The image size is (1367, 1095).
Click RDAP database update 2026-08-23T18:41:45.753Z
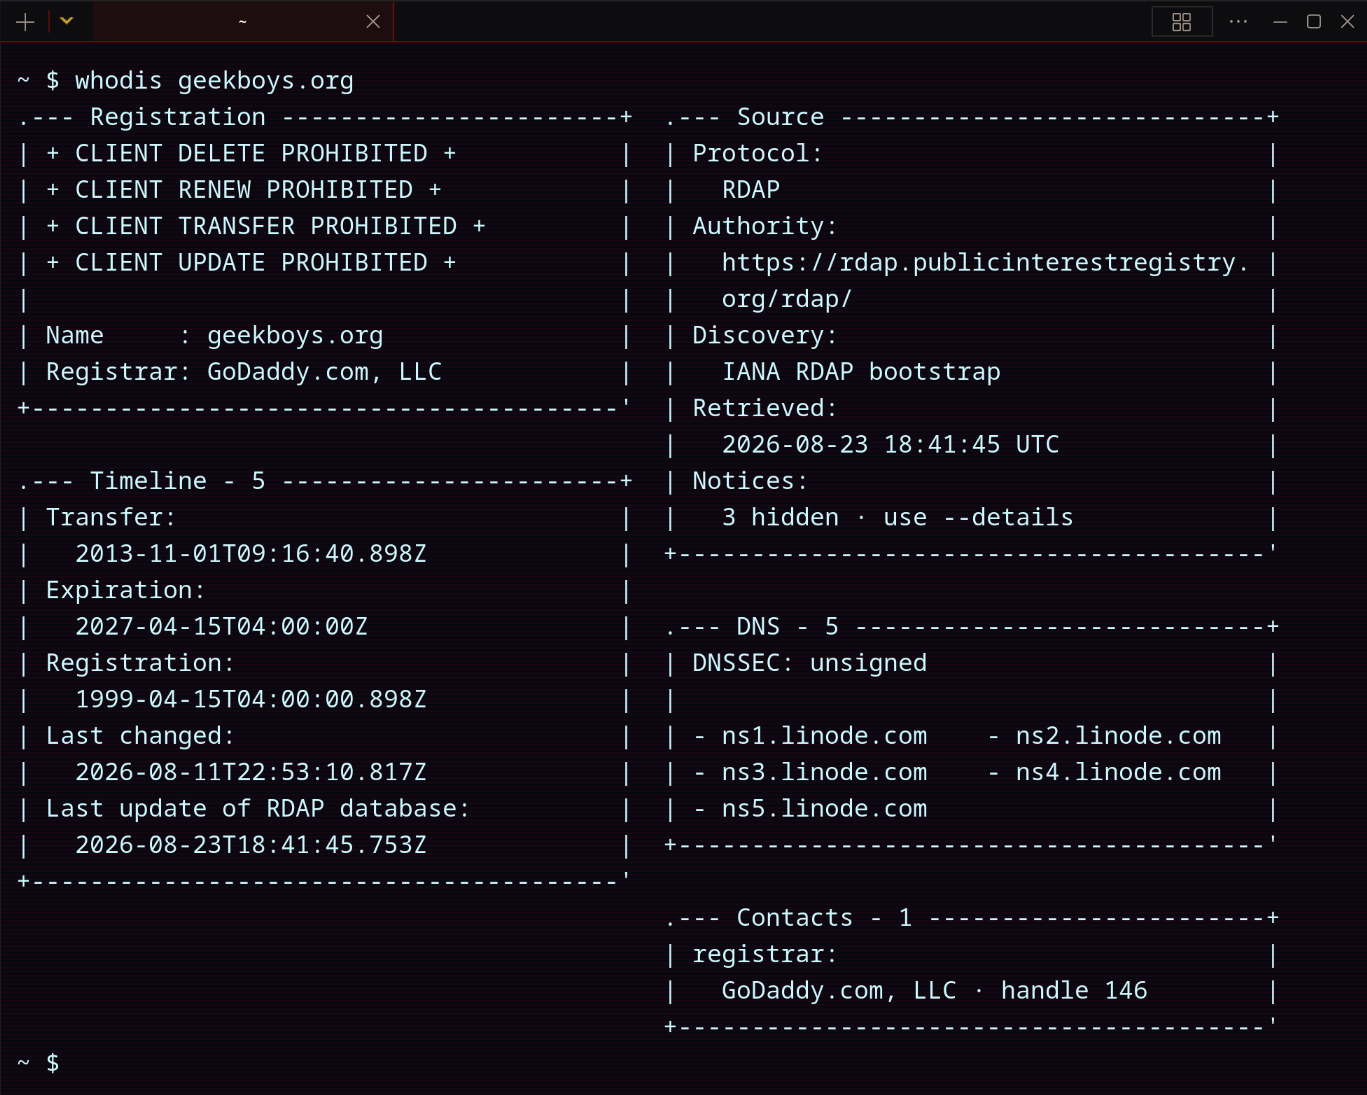coord(251,846)
